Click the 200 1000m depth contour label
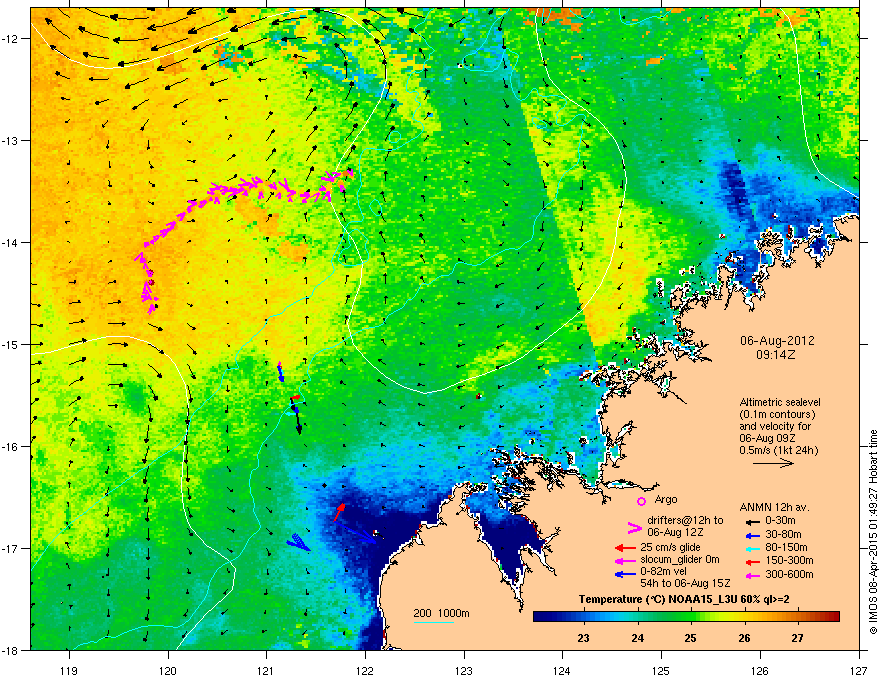 [441, 613]
